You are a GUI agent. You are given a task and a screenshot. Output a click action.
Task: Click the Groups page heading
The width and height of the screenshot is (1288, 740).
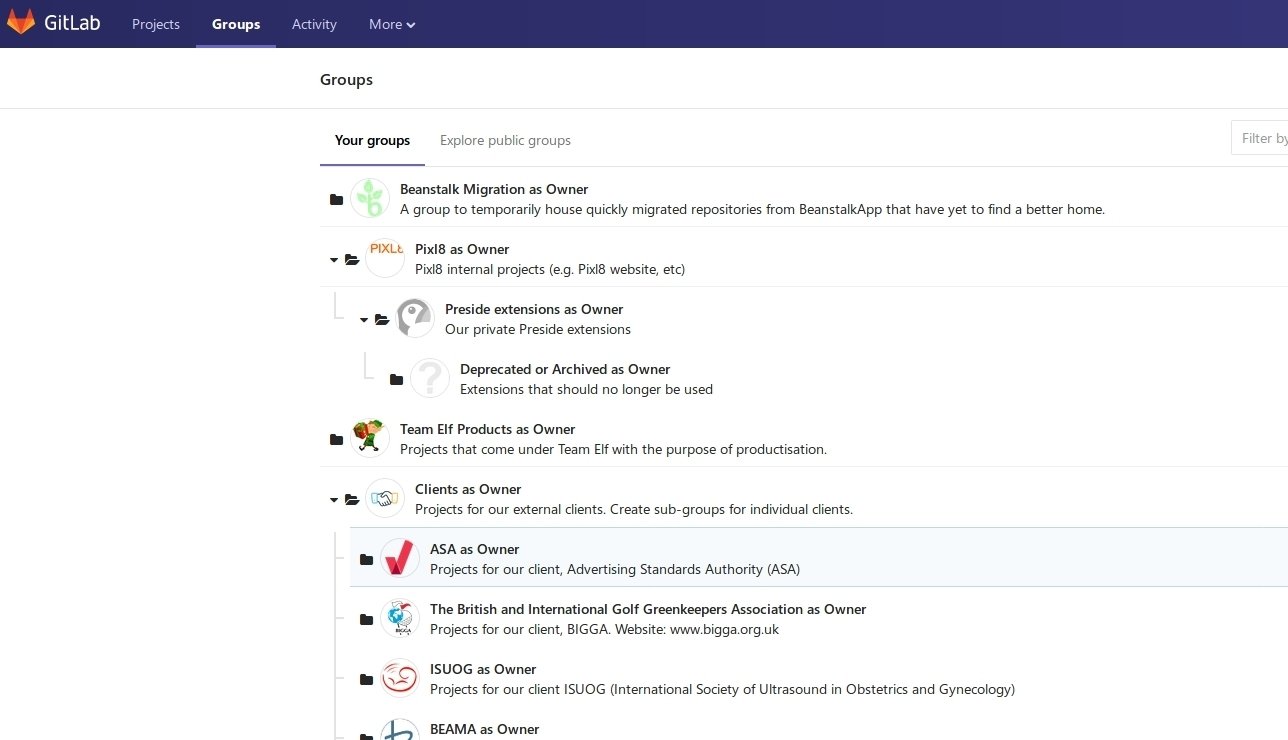[x=346, y=80]
